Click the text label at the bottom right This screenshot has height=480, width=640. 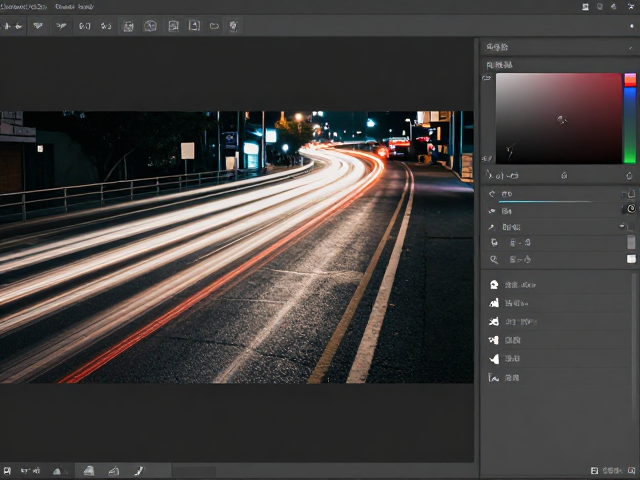[613, 471]
